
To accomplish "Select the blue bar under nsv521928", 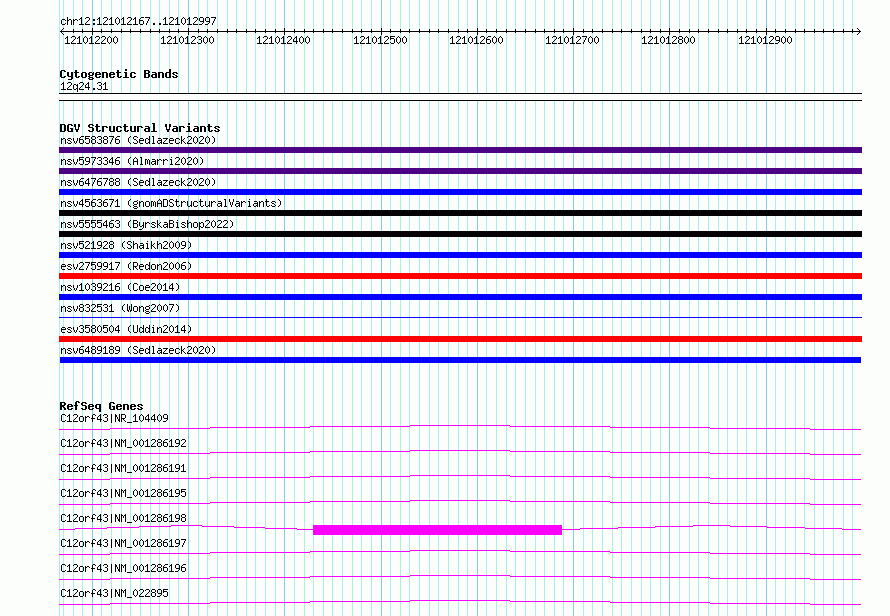I will 460,255.
